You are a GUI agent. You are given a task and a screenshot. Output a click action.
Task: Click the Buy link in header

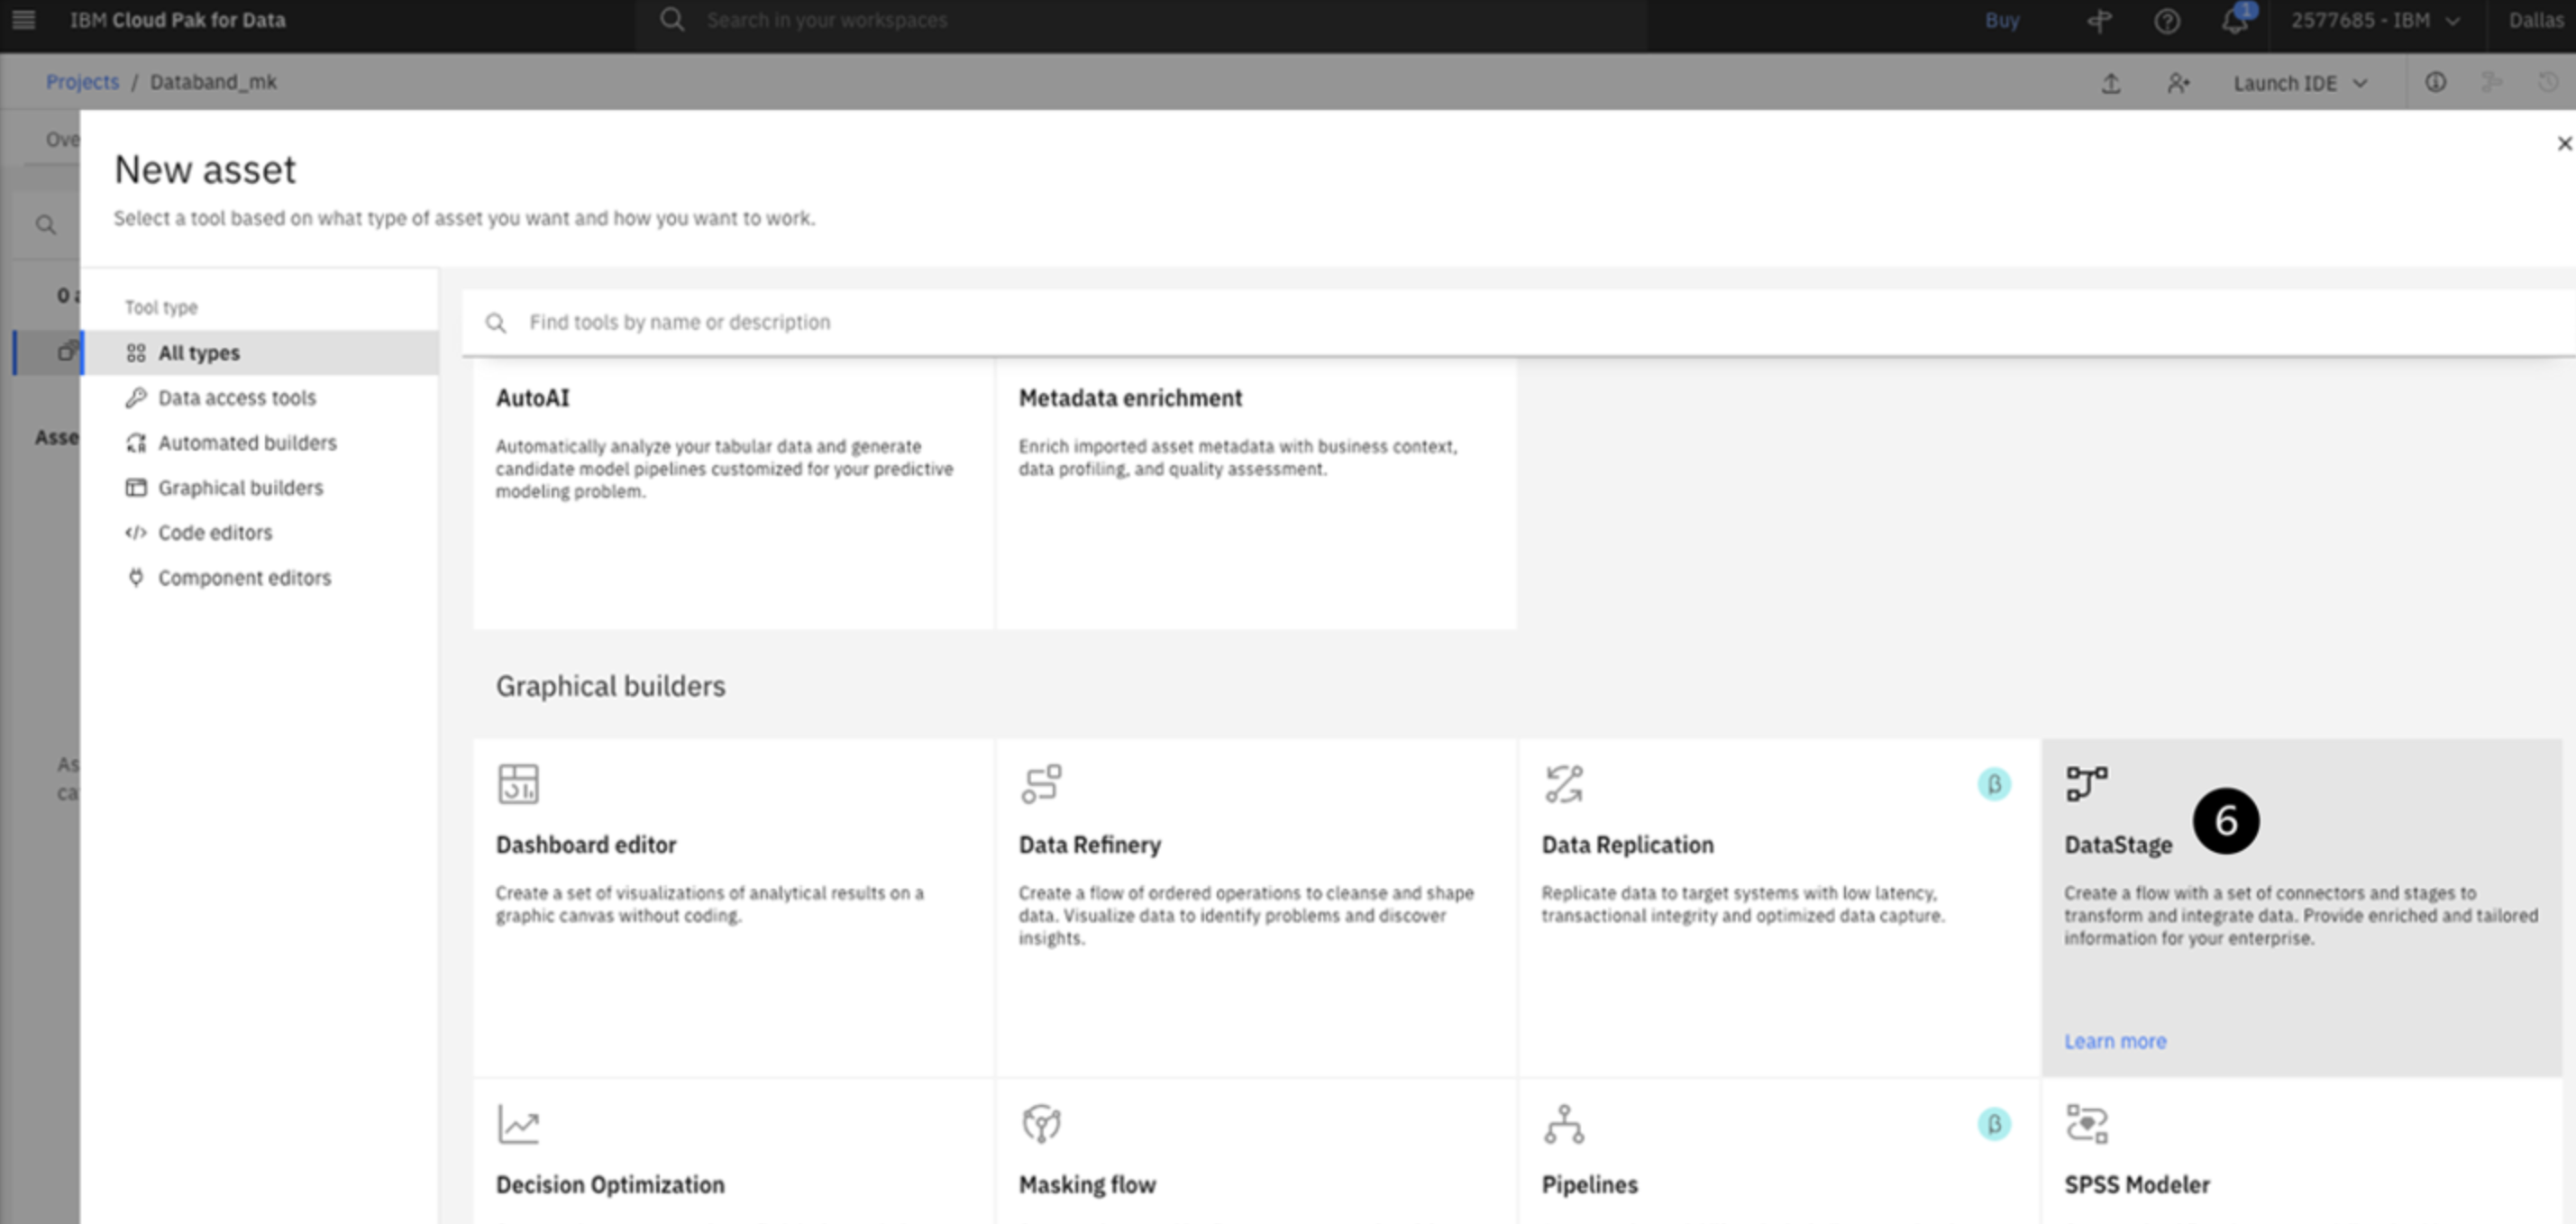click(2002, 21)
